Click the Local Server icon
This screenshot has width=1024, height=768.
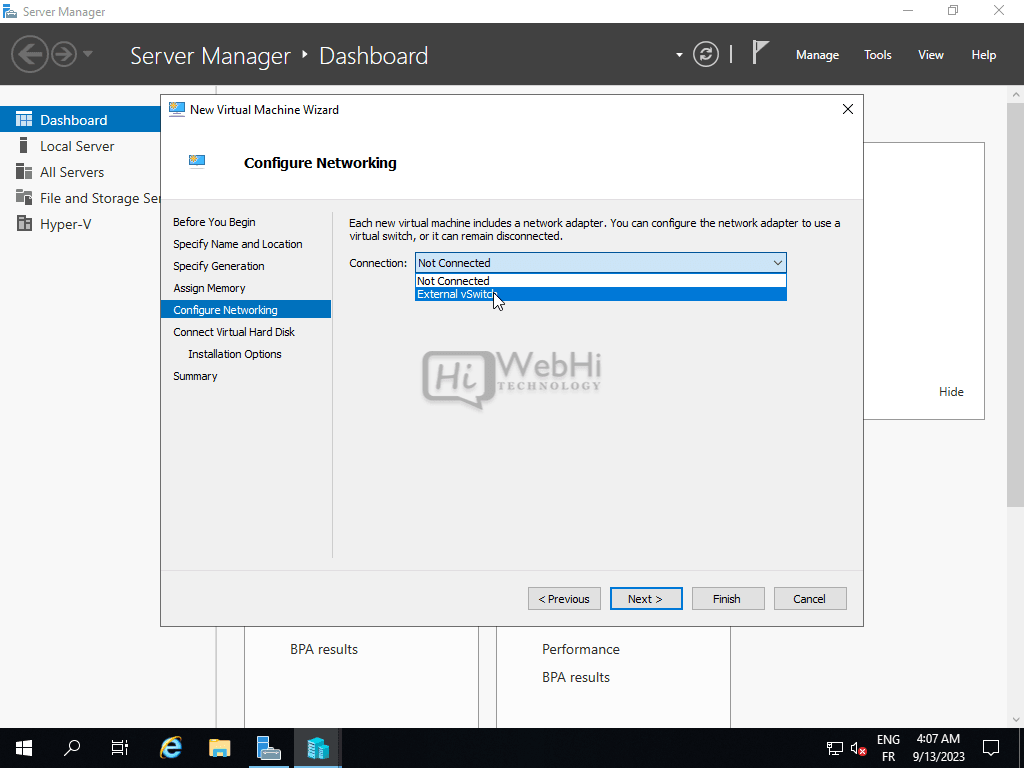click(x=24, y=145)
